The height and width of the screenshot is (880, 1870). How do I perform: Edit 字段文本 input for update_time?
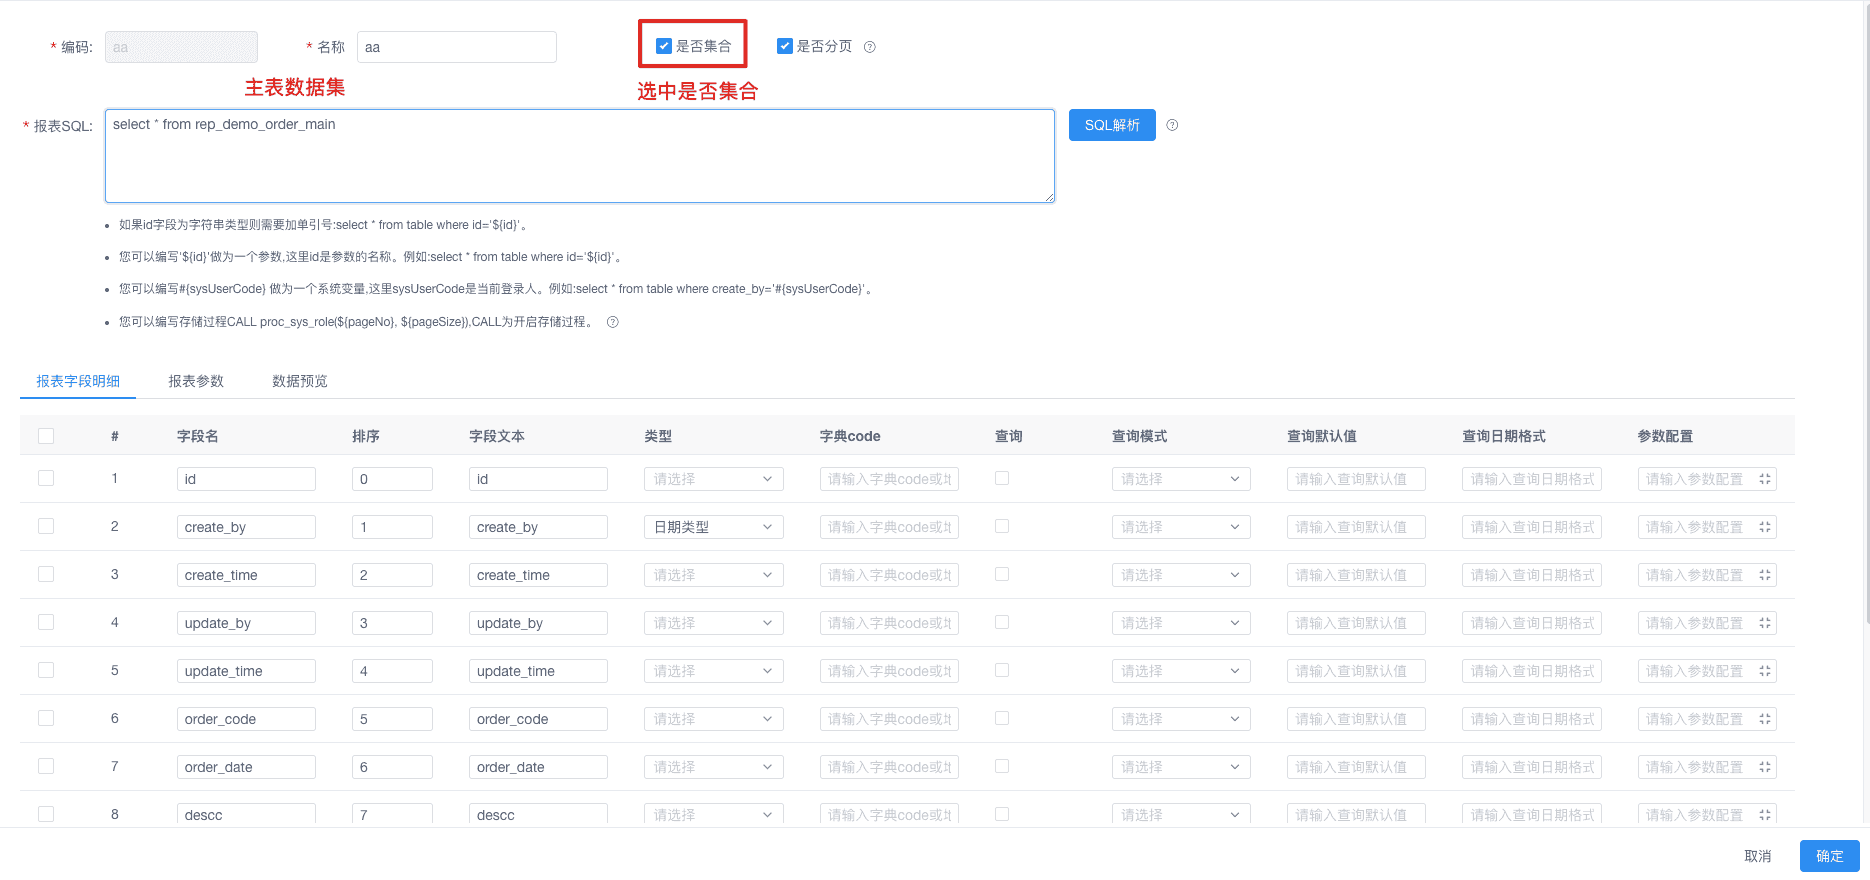point(538,671)
